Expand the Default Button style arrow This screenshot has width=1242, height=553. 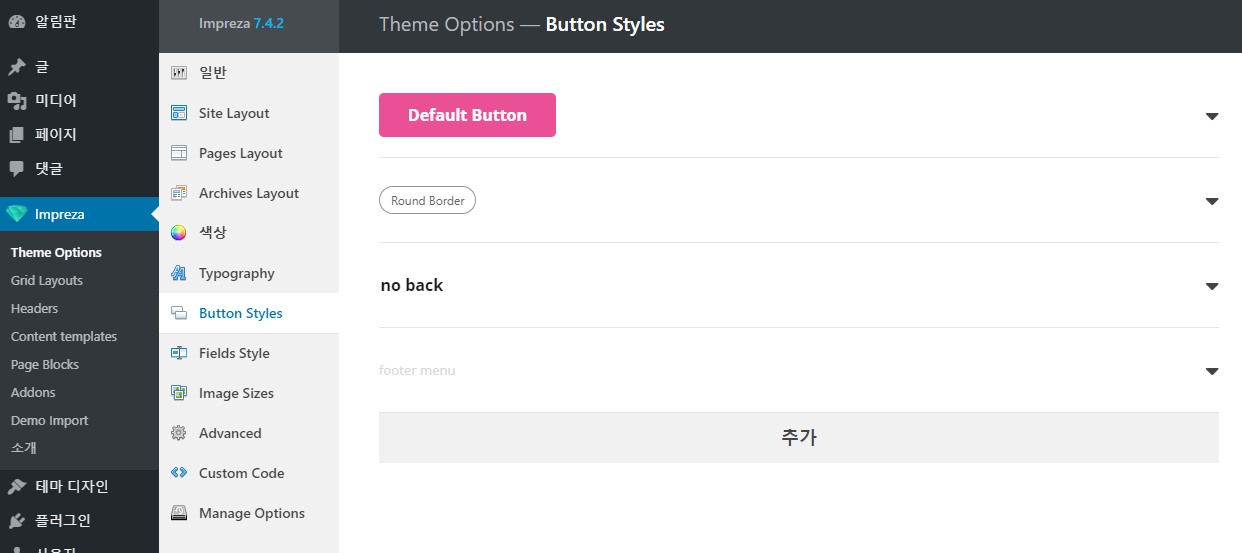(x=1211, y=116)
